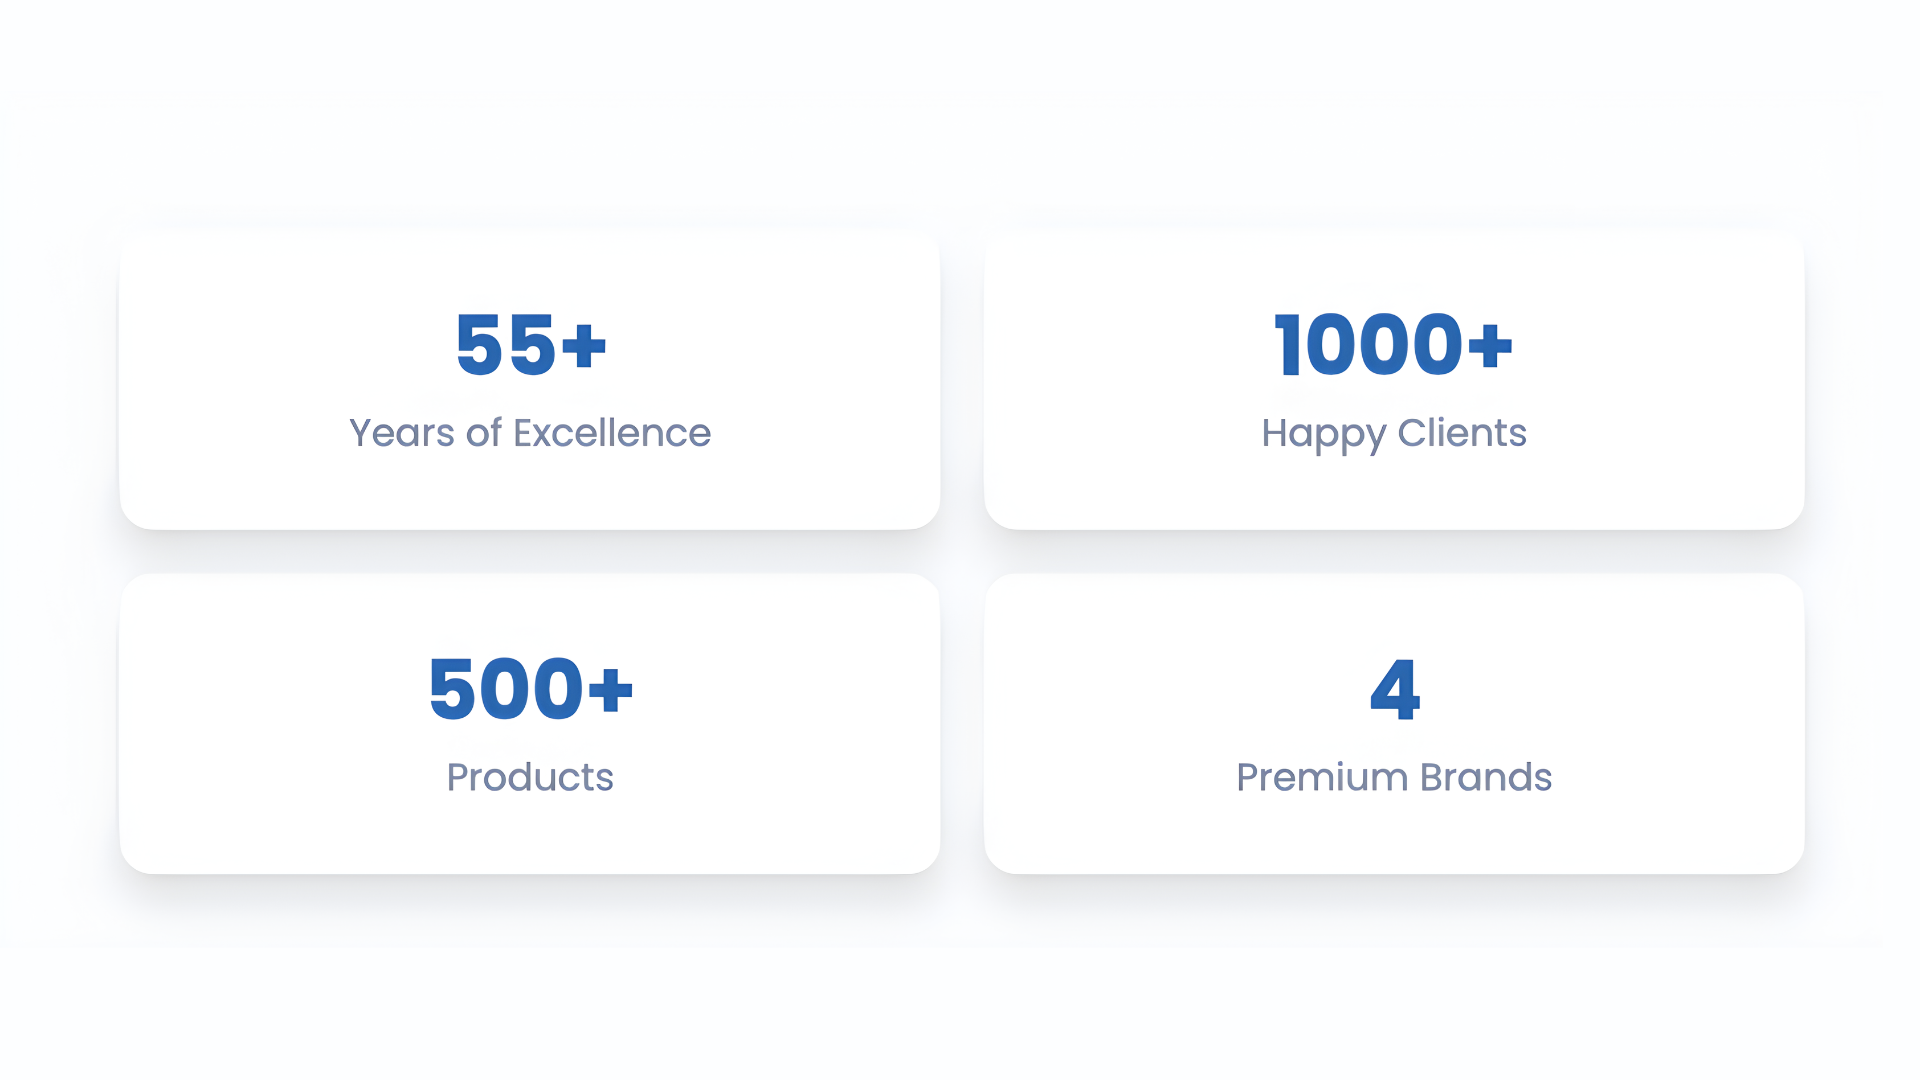Open the Products stat card

tap(530, 830)
